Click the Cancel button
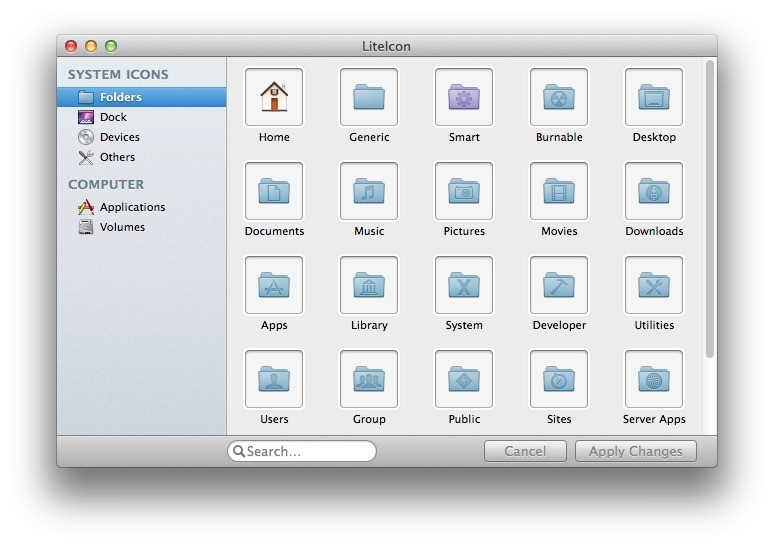 click(525, 451)
